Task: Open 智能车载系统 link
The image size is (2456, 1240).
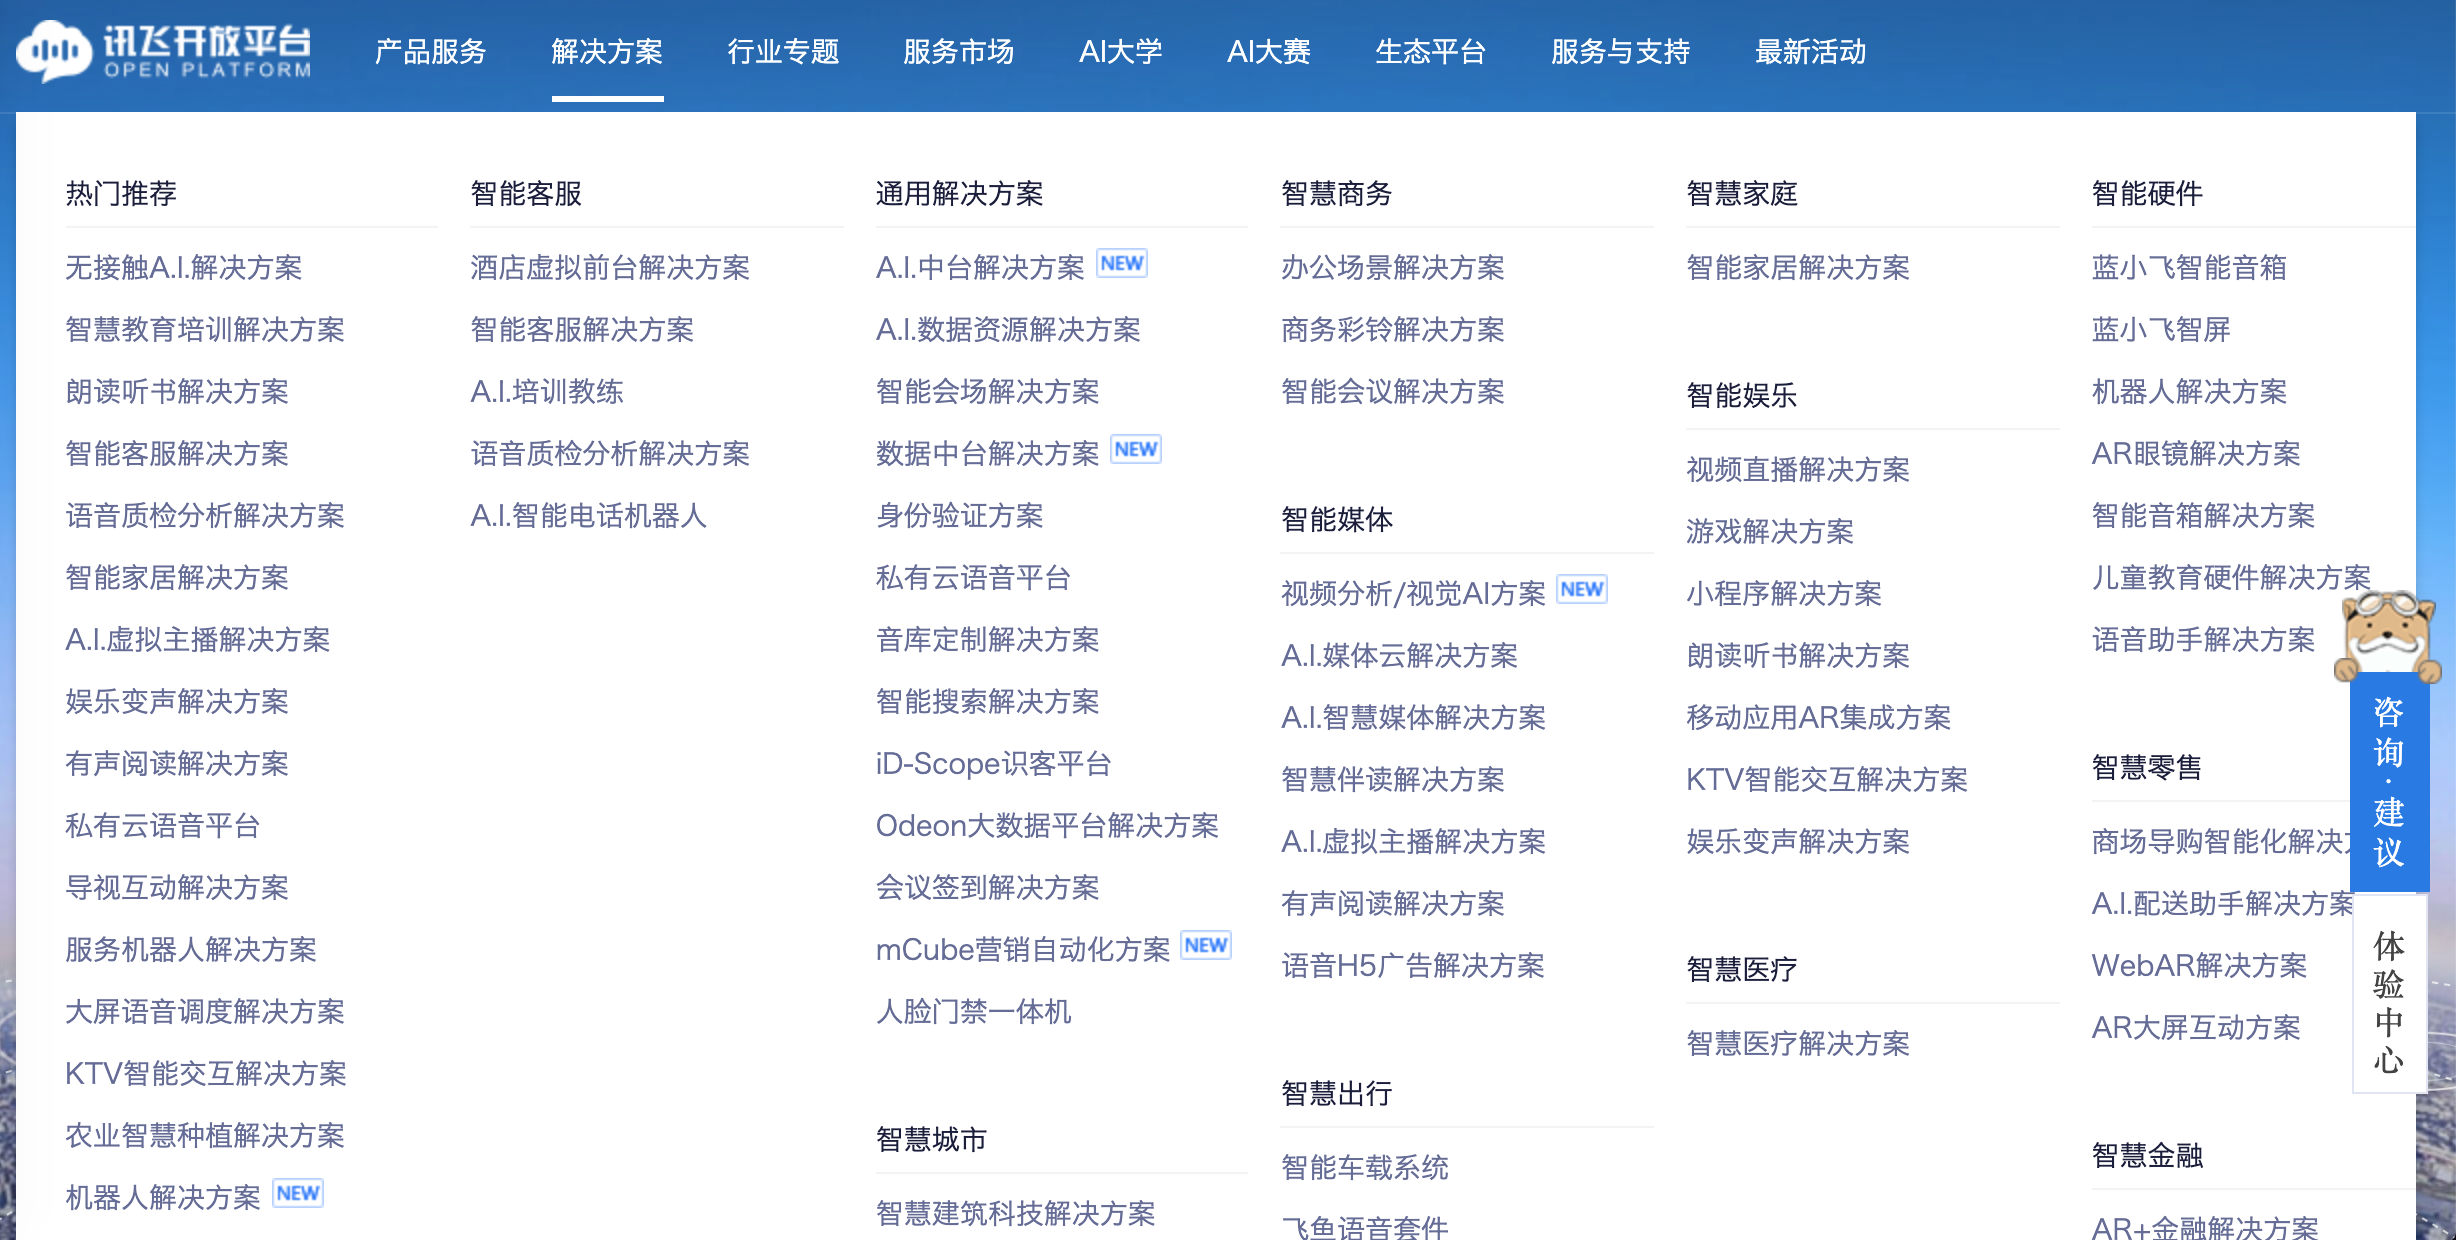Action: tap(1365, 1168)
